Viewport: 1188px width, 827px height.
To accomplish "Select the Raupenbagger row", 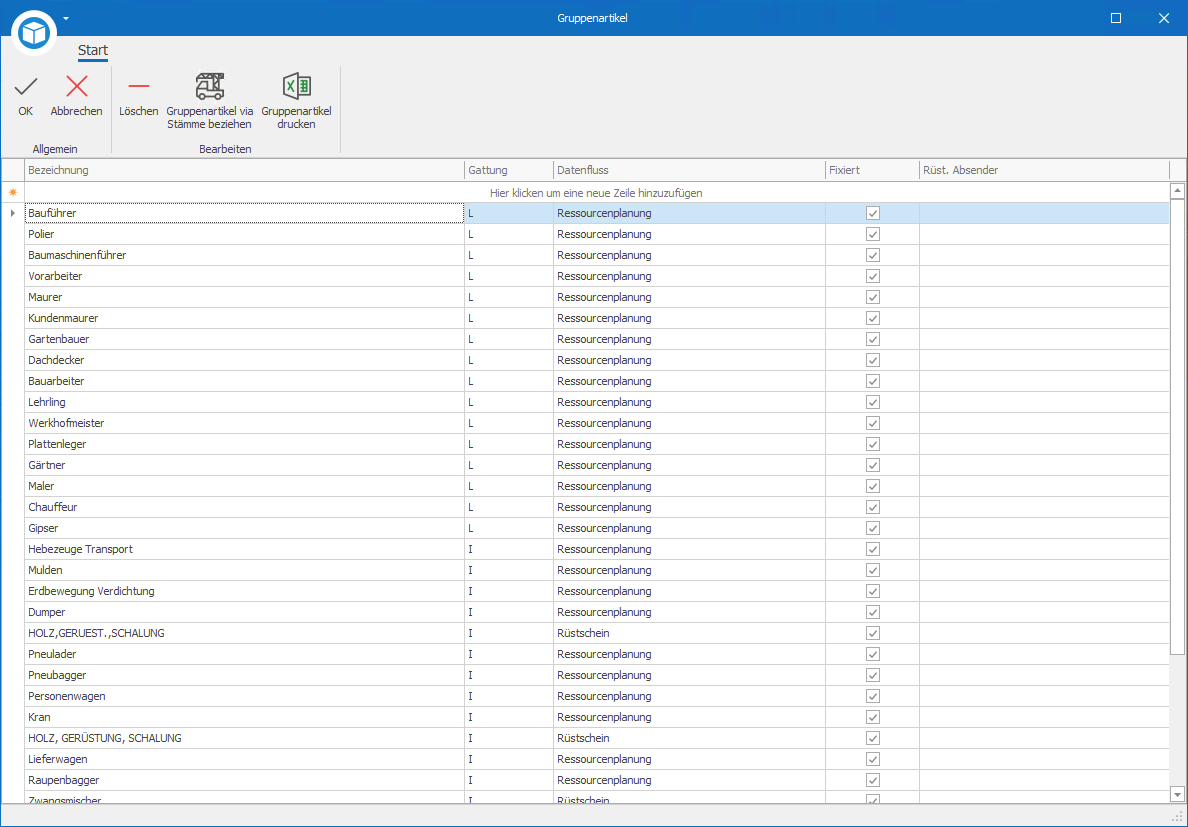I will coord(597,780).
